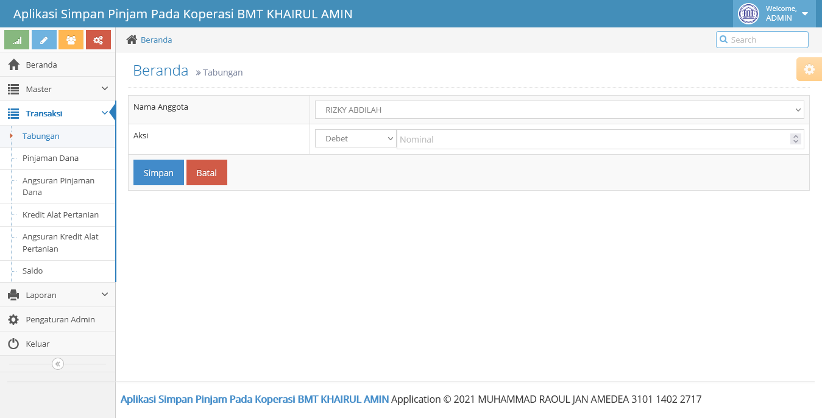Image resolution: width=822 pixels, height=418 pixels.
Task: Click the Batal button
Action: click(x=207, y=173)
